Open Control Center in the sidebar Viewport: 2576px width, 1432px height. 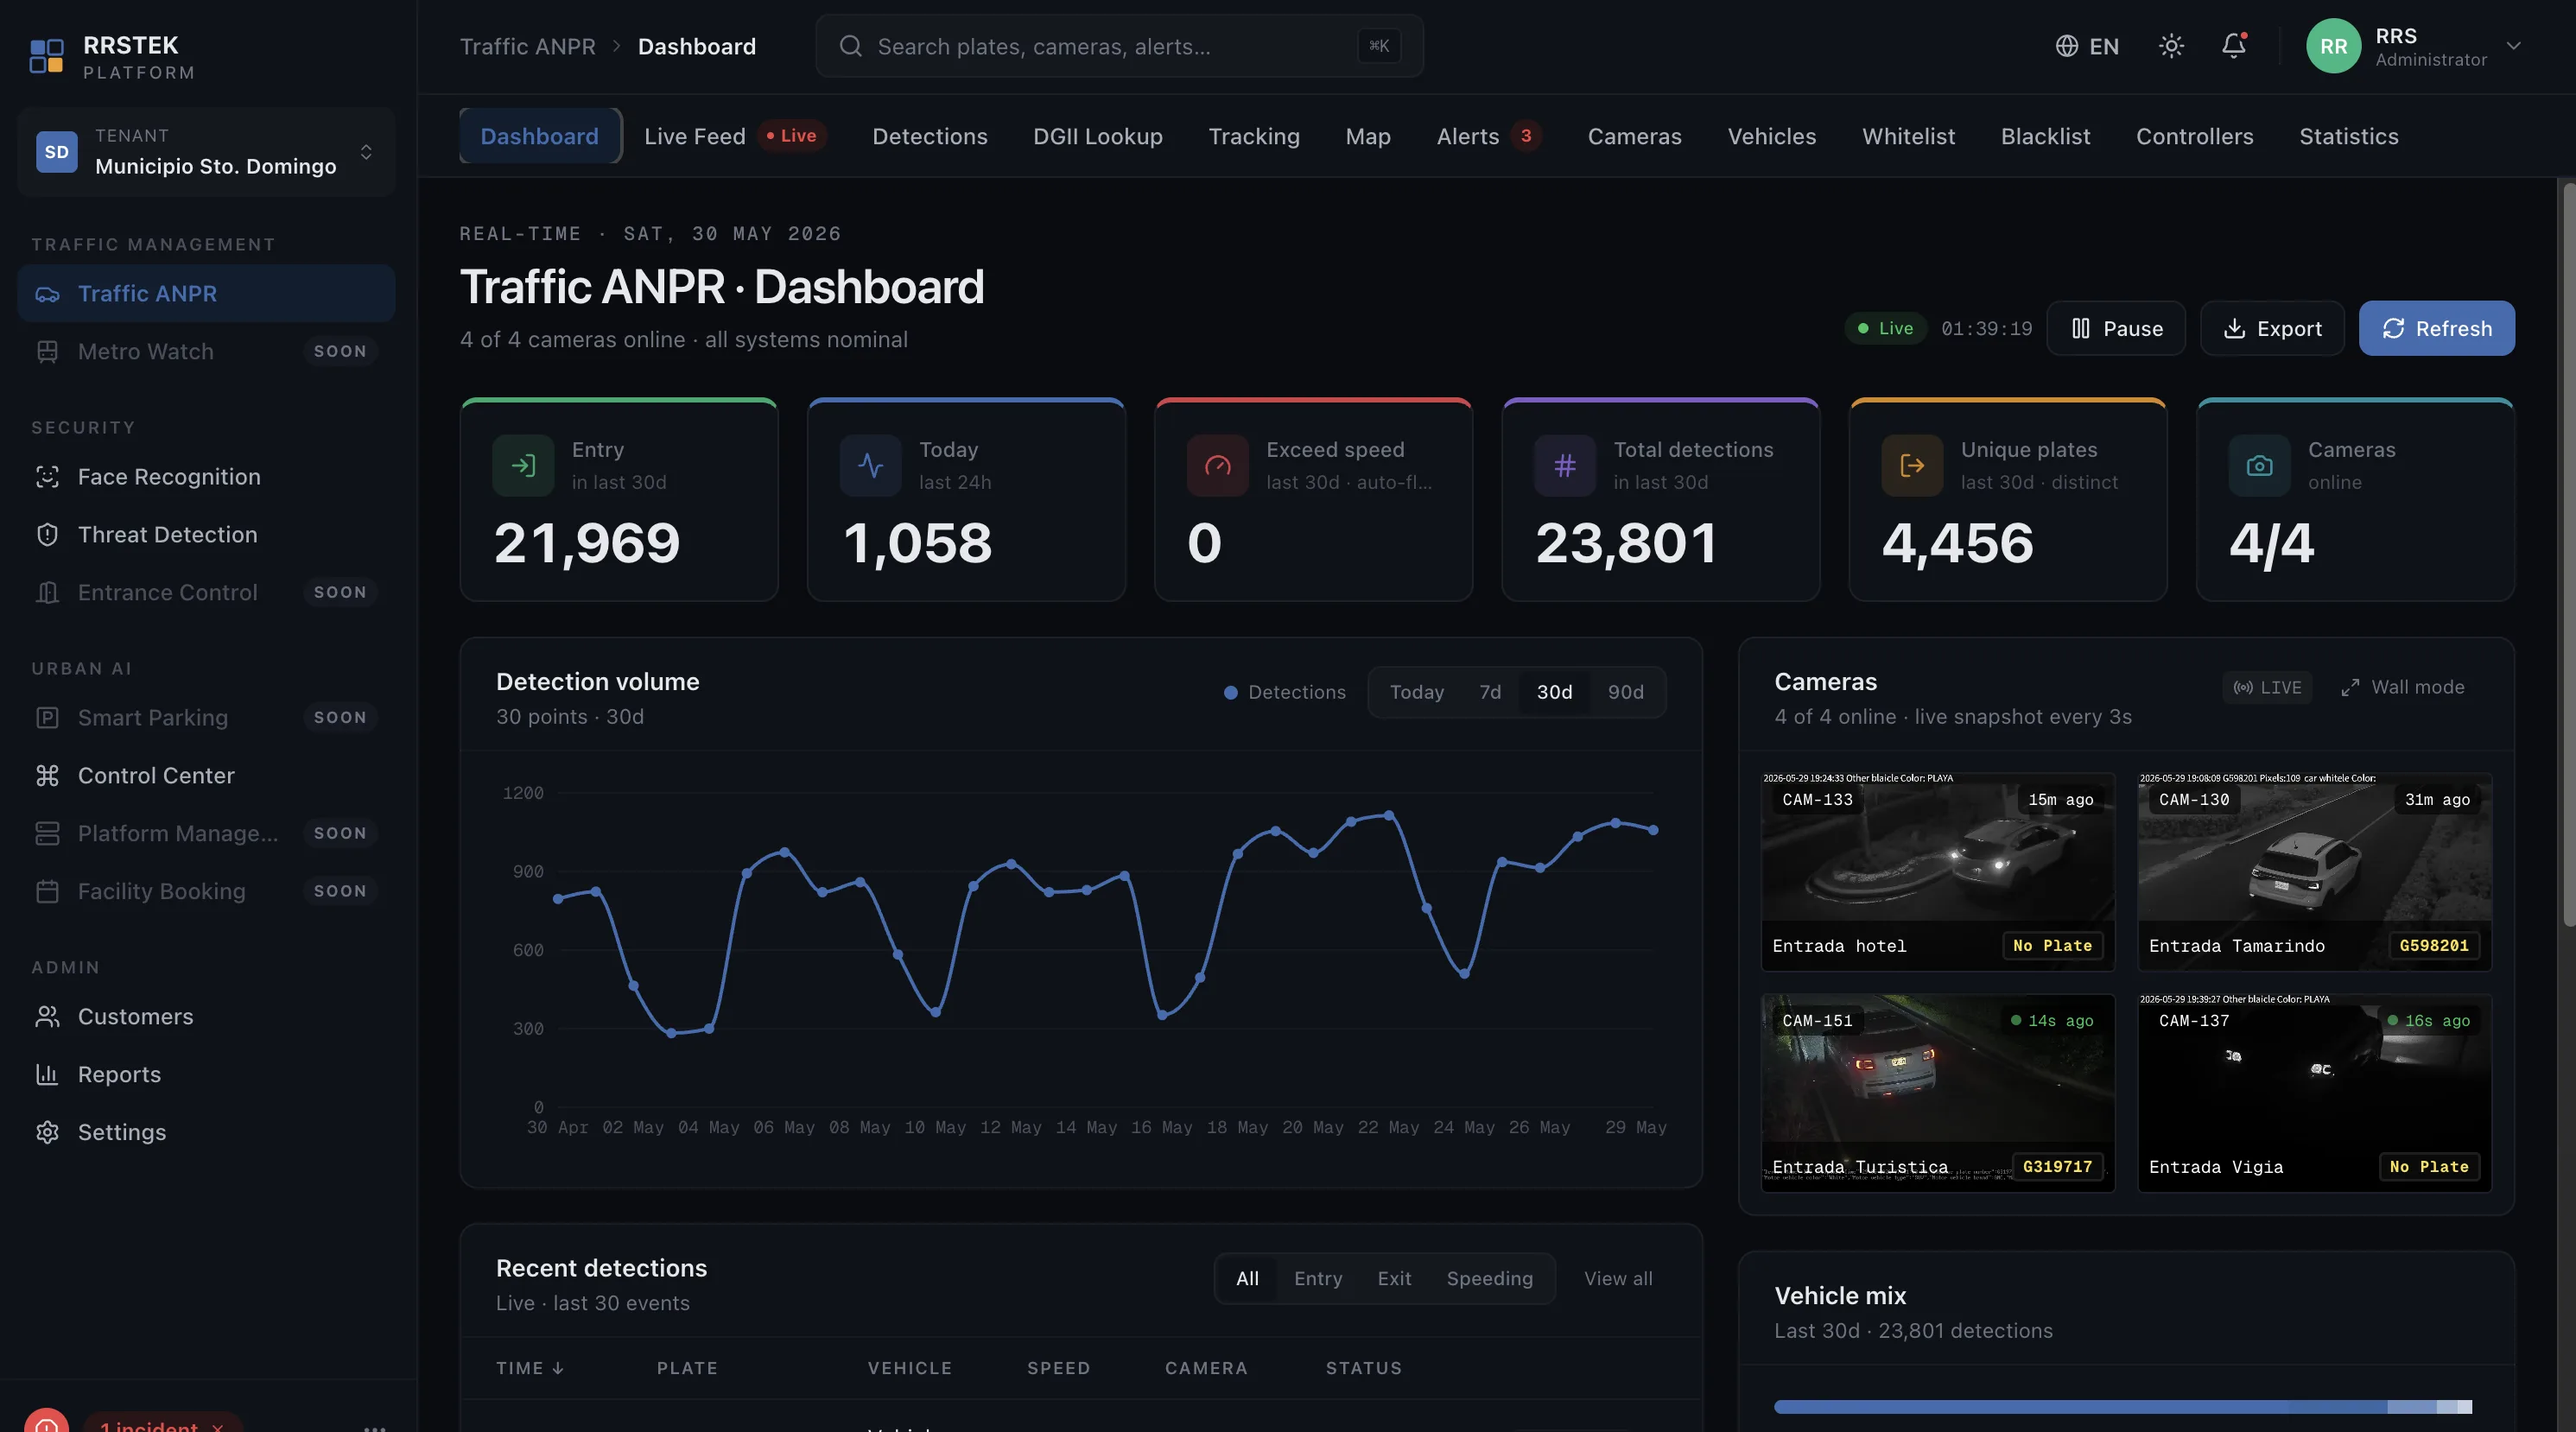pos(206,776)
